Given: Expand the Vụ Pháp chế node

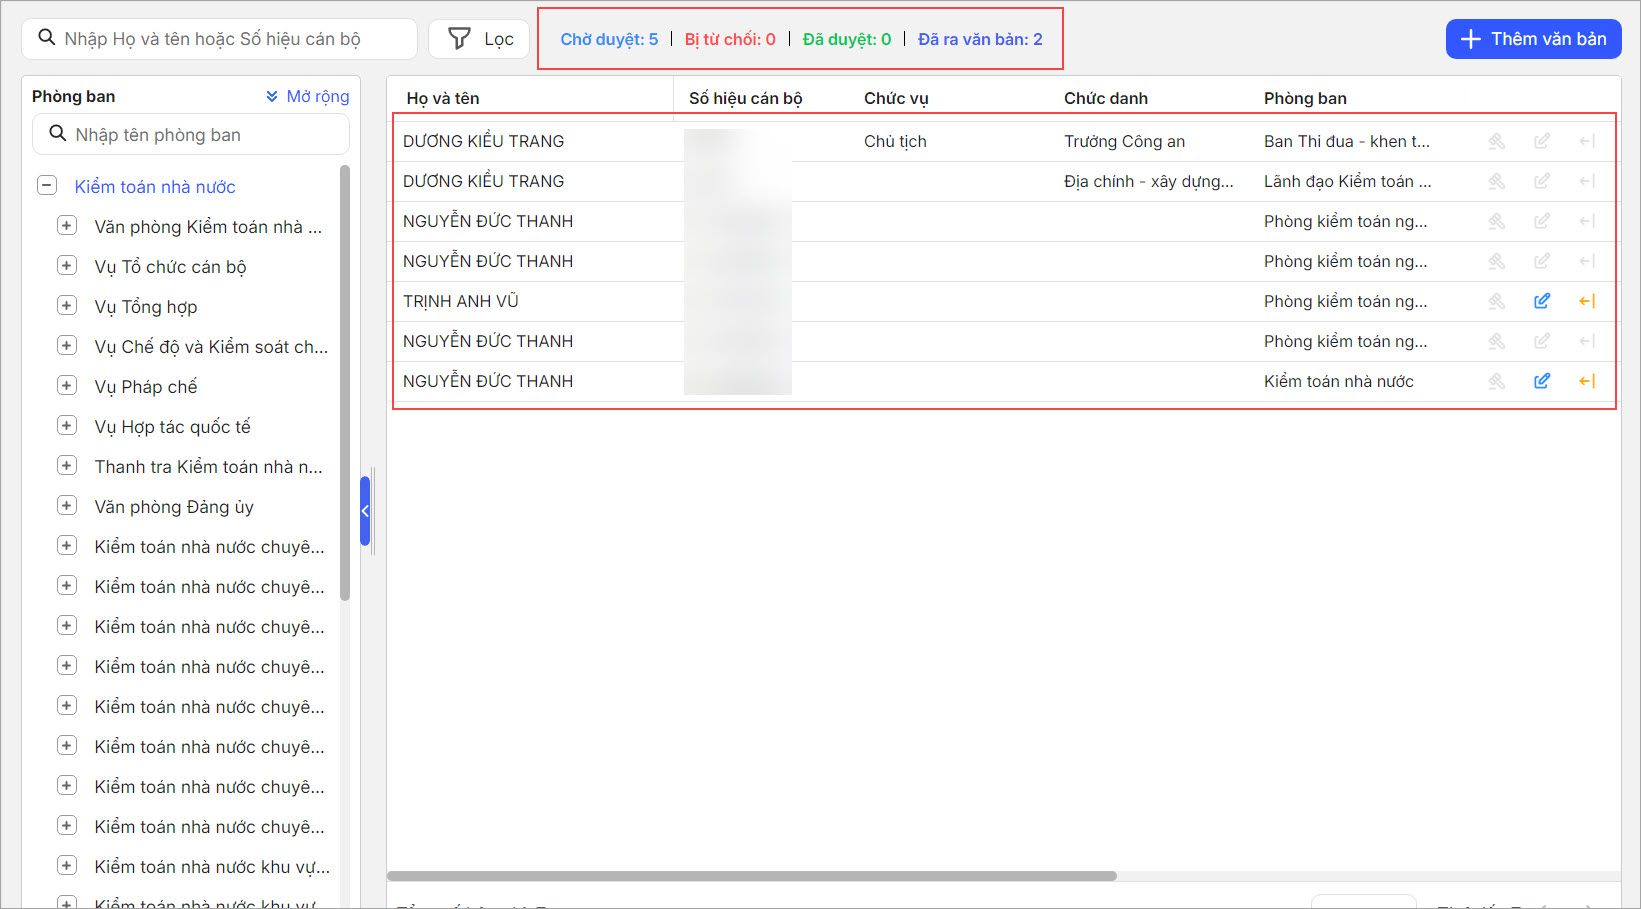Looking at the screenshot, I should pos(67,386).
